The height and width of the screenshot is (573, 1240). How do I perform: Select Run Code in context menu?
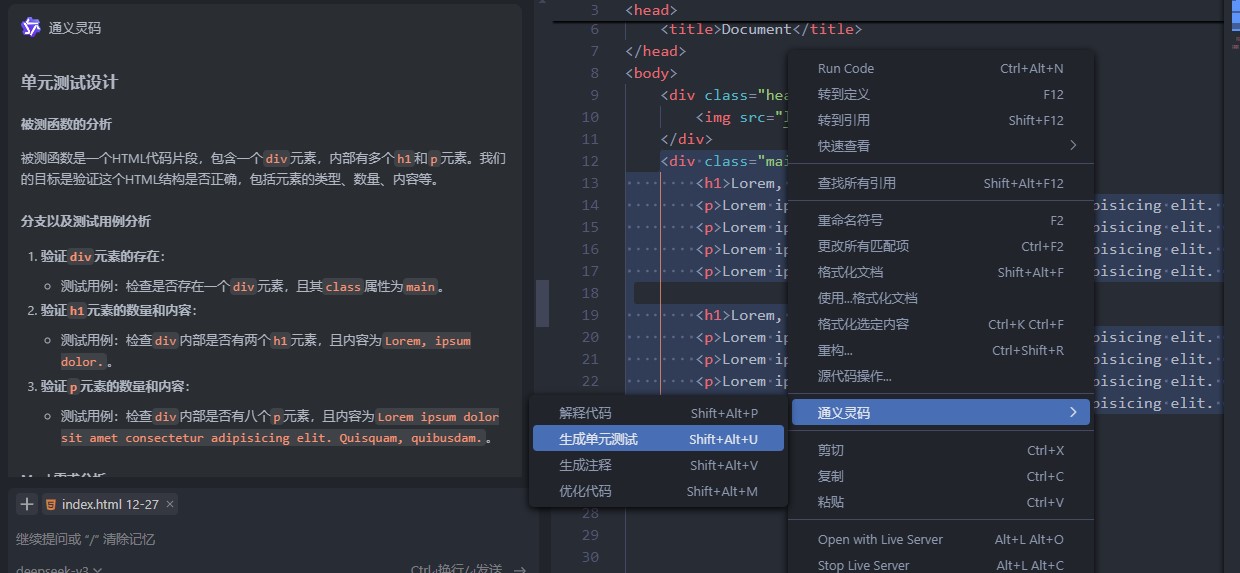941,69
